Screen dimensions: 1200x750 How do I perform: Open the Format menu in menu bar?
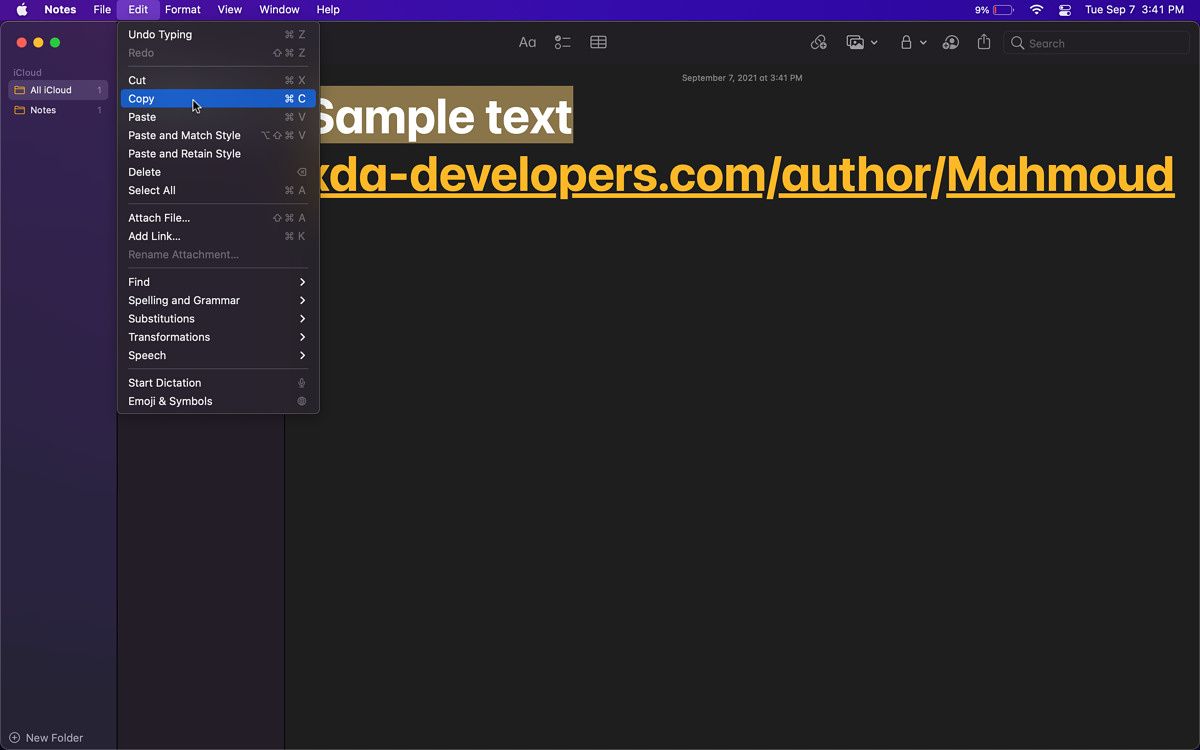[x=183, y=10]
